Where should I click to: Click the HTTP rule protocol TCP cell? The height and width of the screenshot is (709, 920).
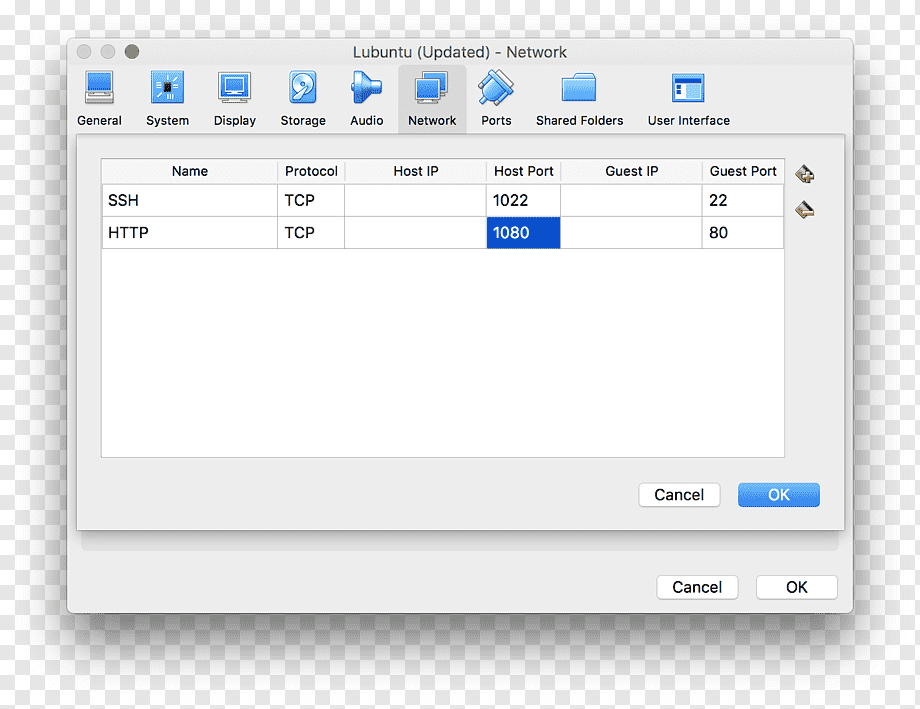[311, 233]
